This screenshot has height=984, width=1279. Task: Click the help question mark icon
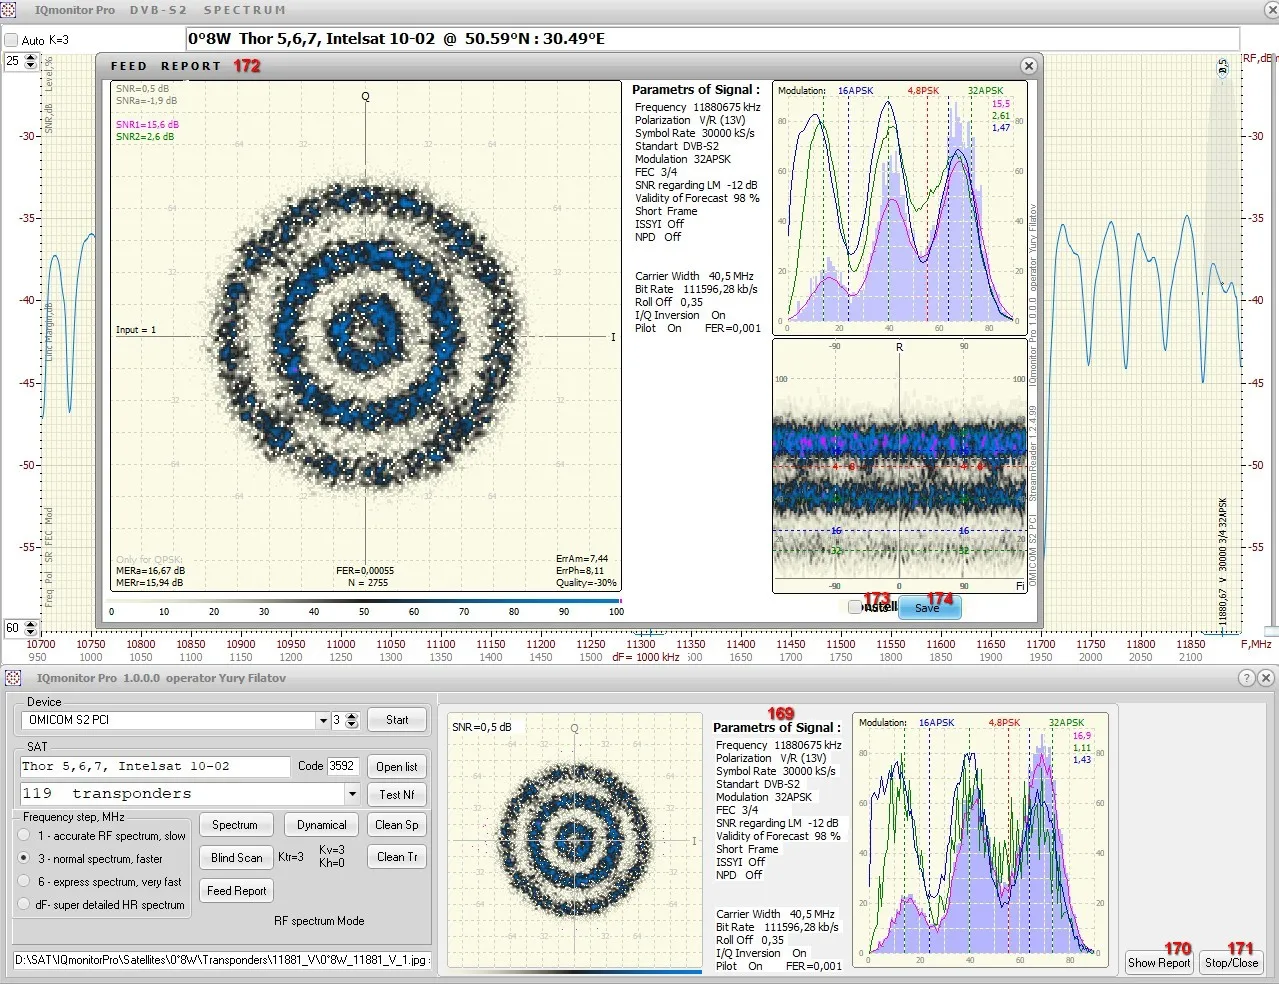click(x=1246, y=678)
